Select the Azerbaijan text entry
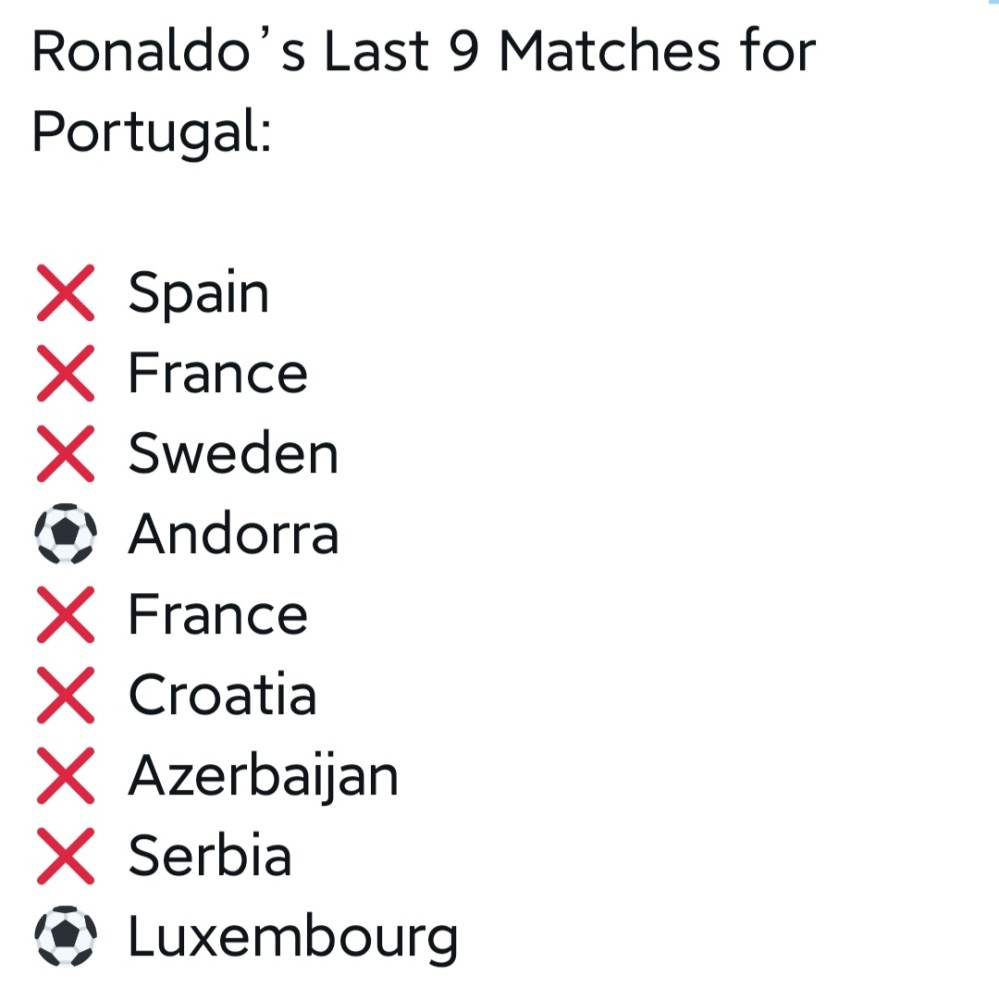Screen dimensions: 999x1000 263,776
